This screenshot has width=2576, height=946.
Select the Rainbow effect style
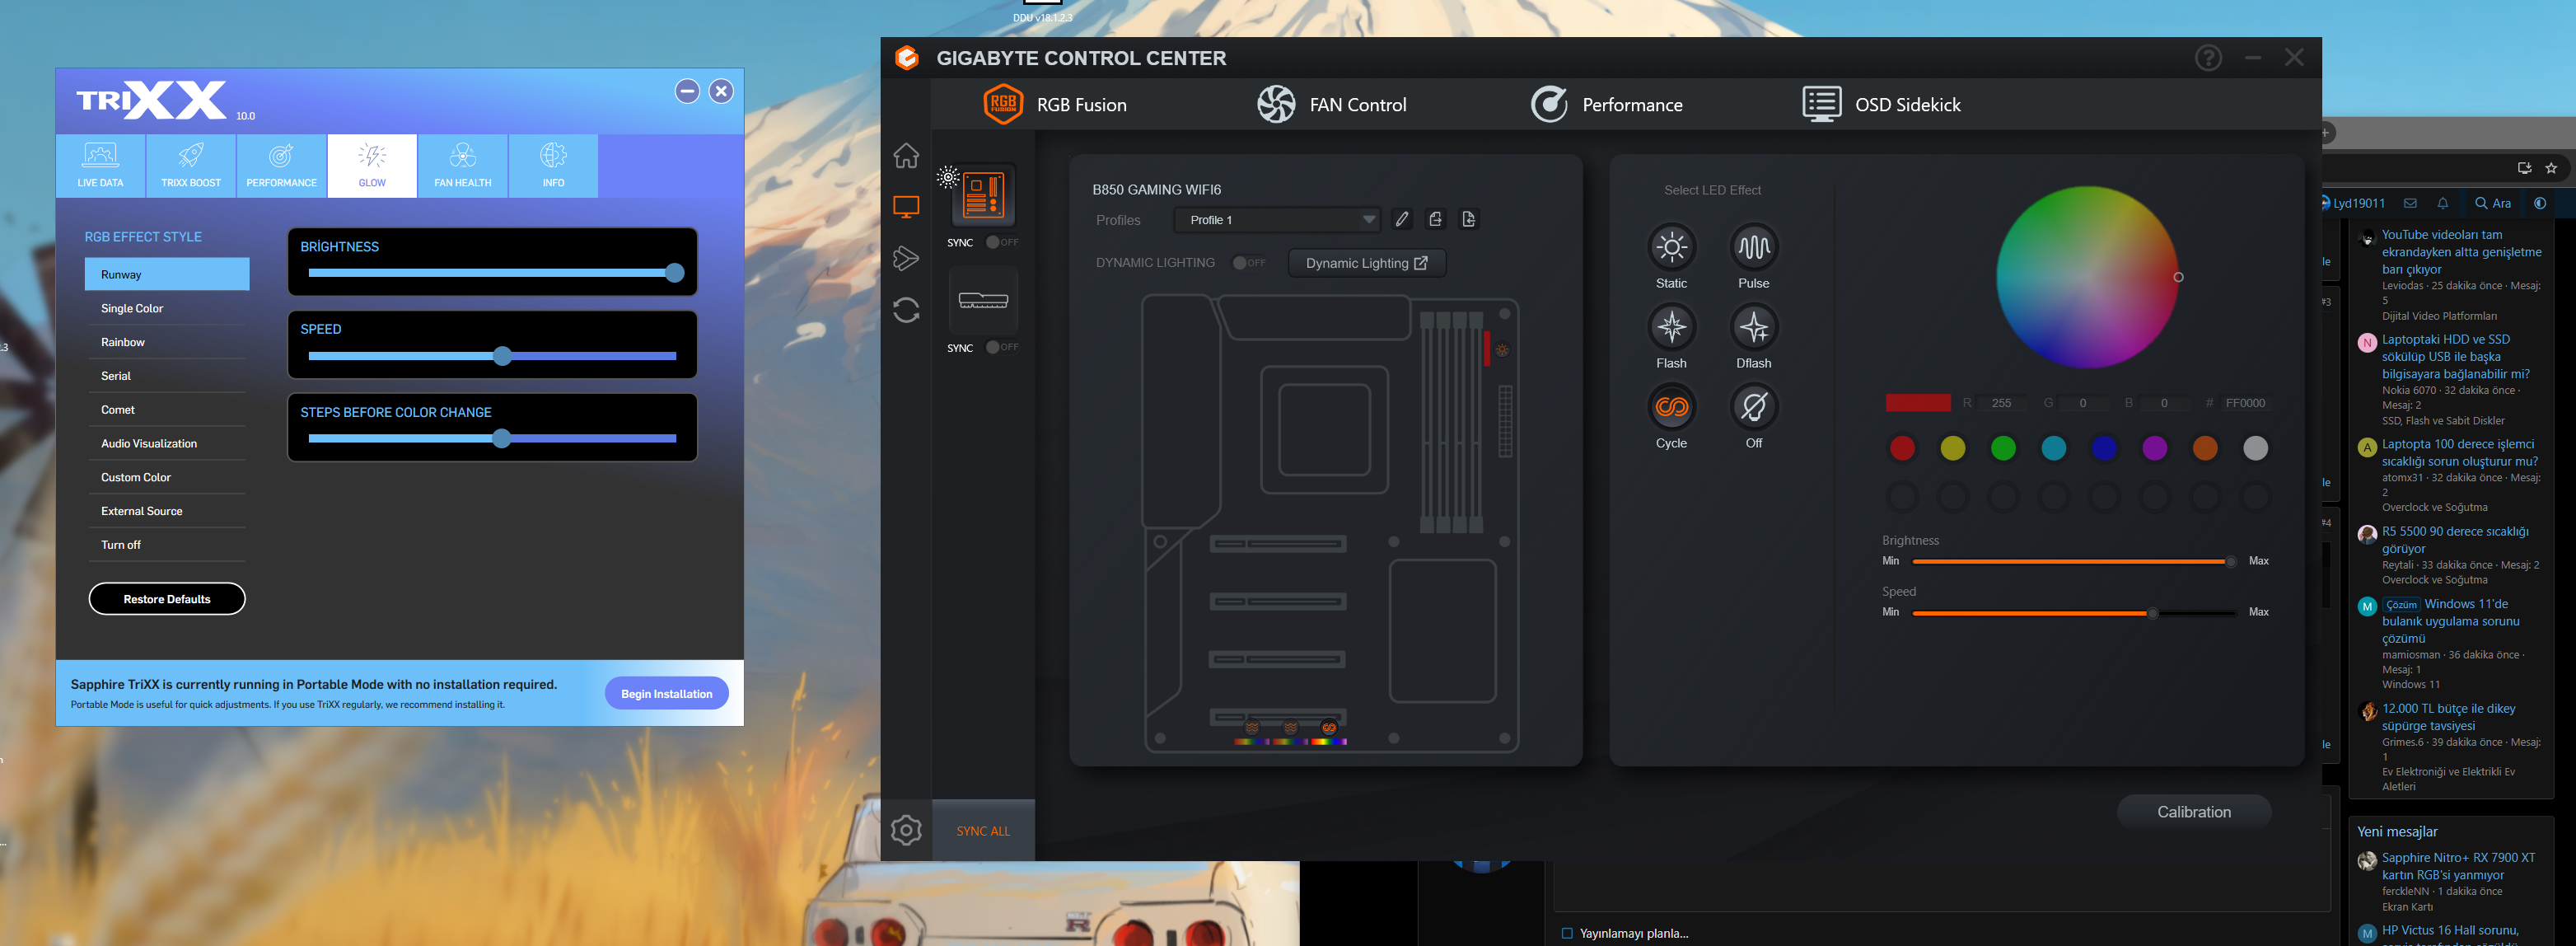click(167, 342)
